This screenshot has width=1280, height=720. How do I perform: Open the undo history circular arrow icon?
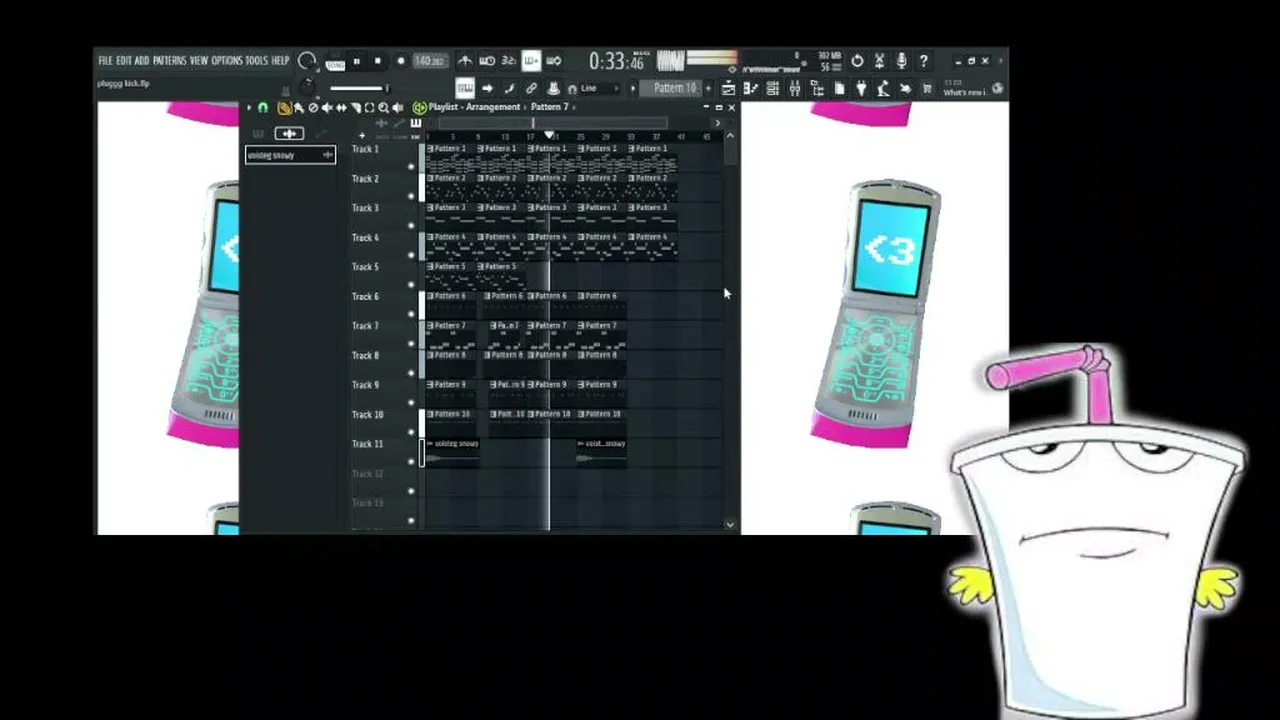[857, 61]
